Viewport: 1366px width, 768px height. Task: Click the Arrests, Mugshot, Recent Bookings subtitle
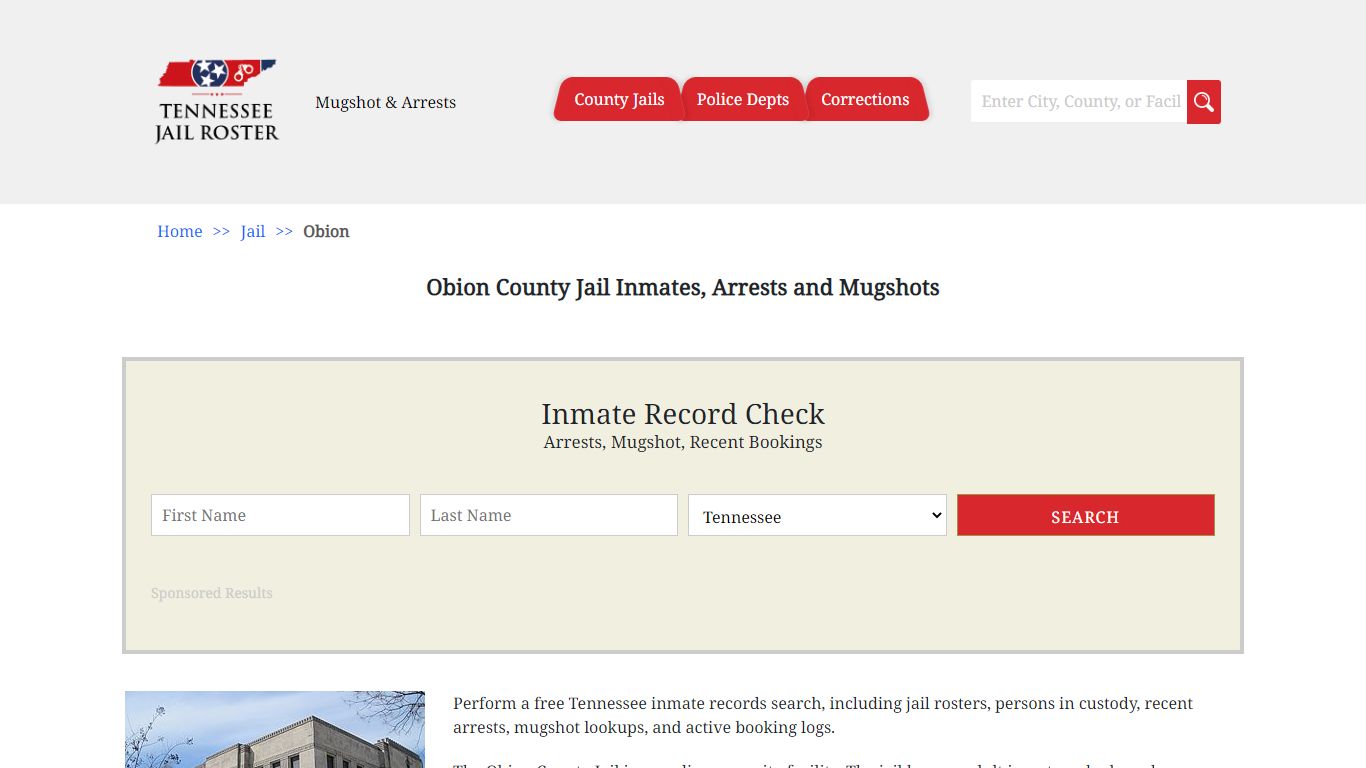(683, 442)
